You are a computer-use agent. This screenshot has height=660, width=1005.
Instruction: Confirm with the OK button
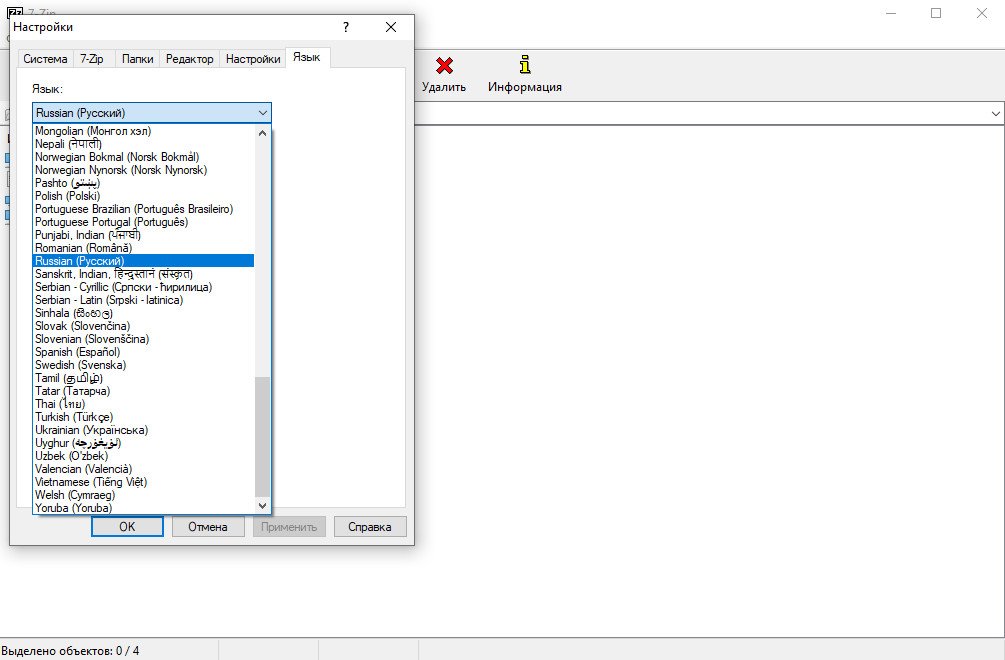click(x=128, y=527)
